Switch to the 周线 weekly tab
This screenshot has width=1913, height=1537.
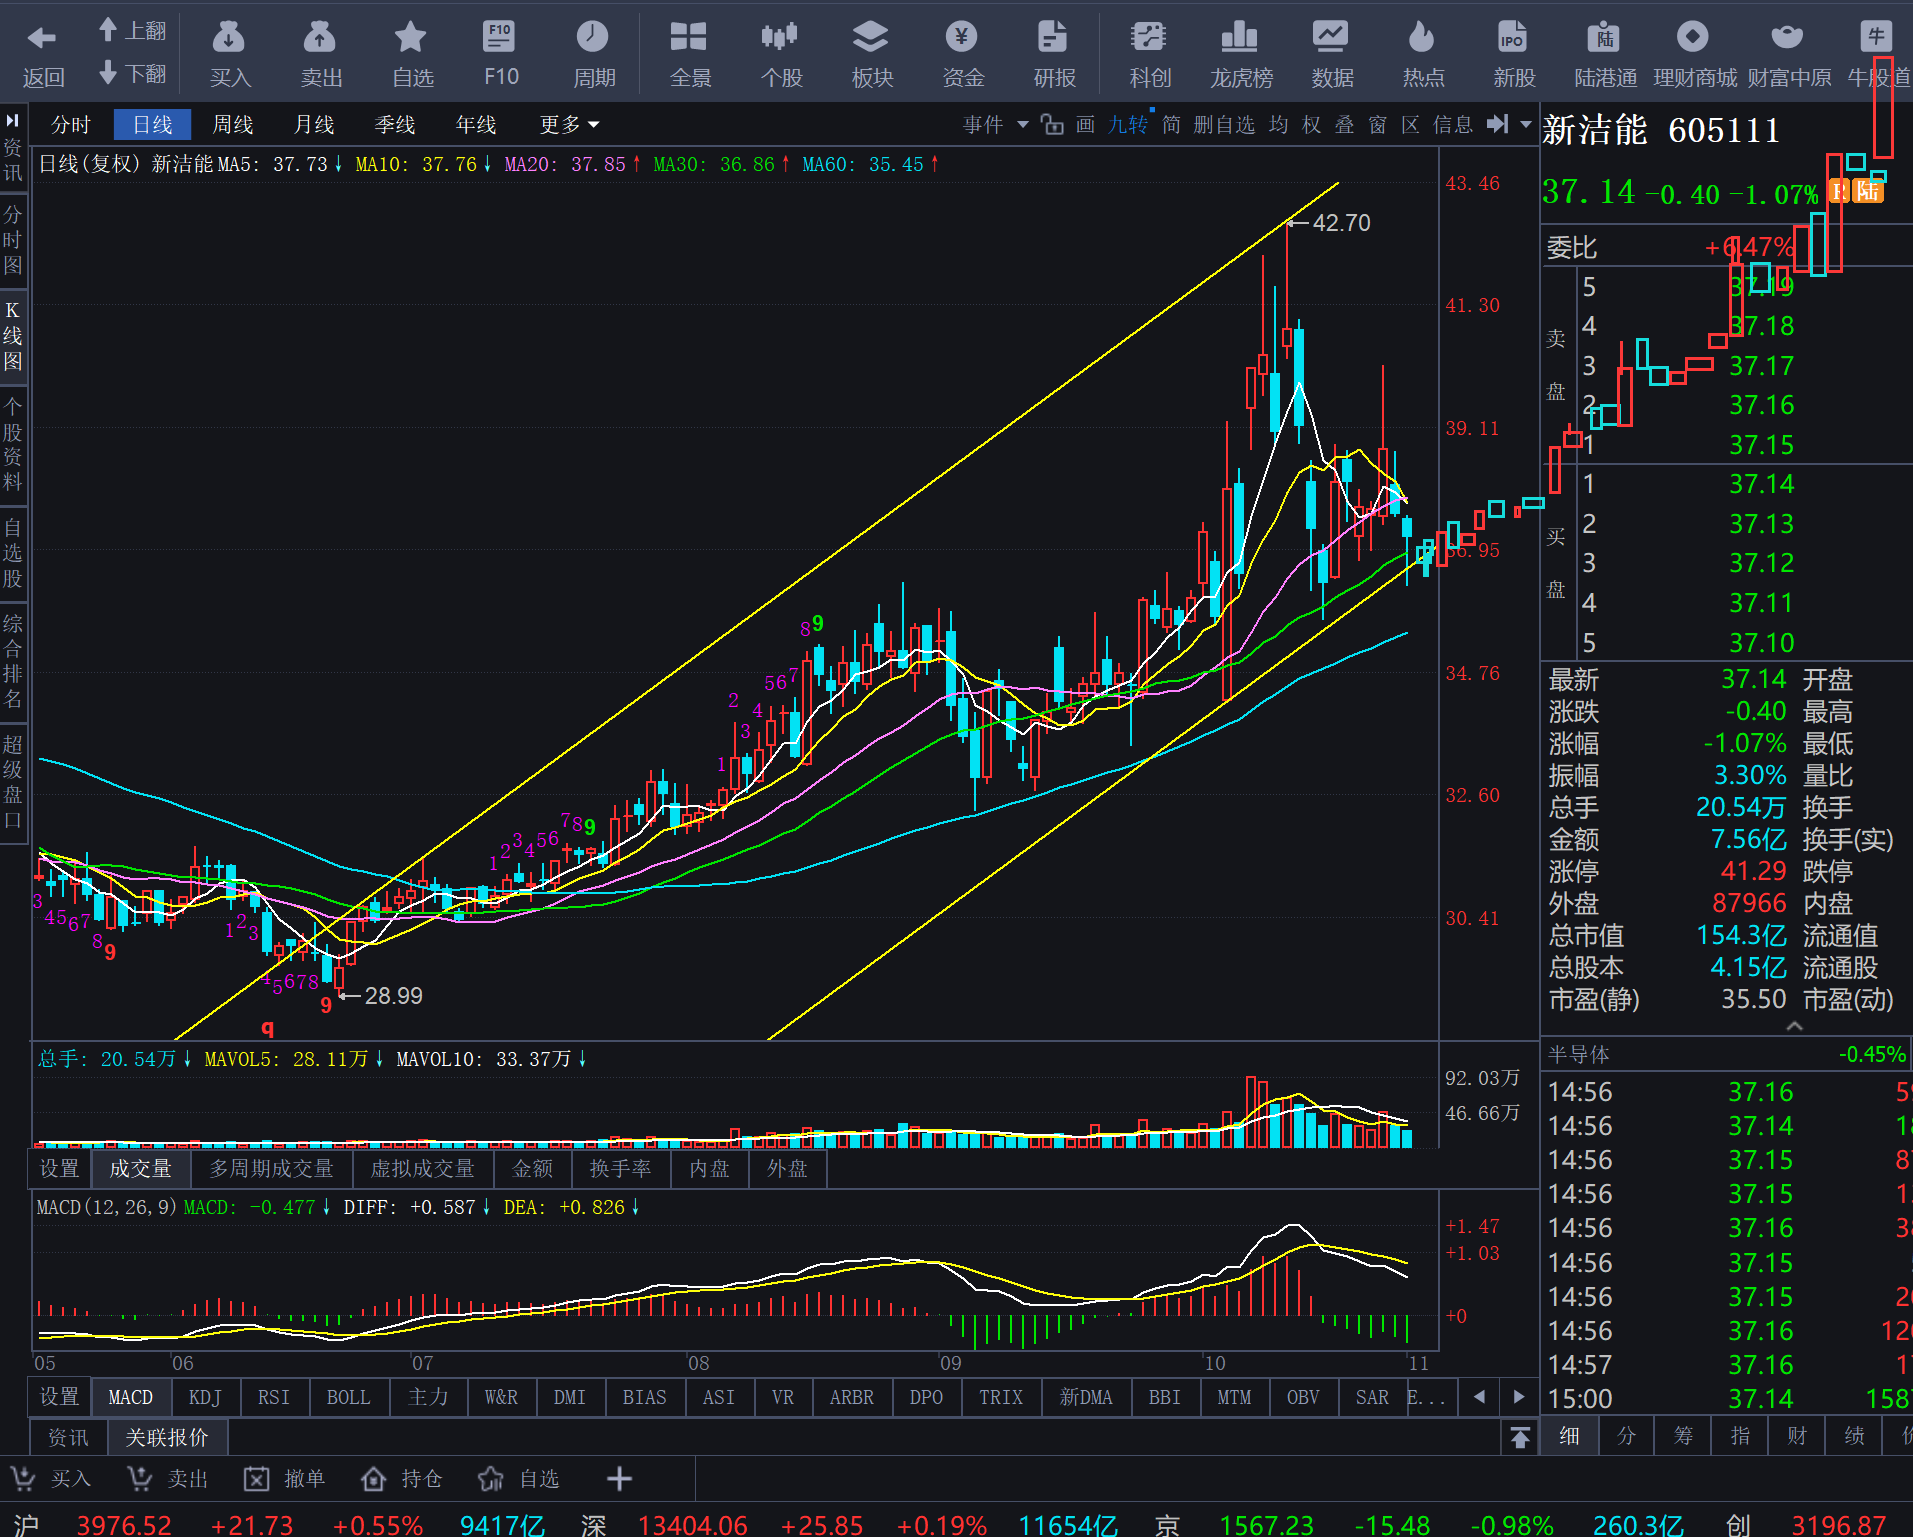232,125
